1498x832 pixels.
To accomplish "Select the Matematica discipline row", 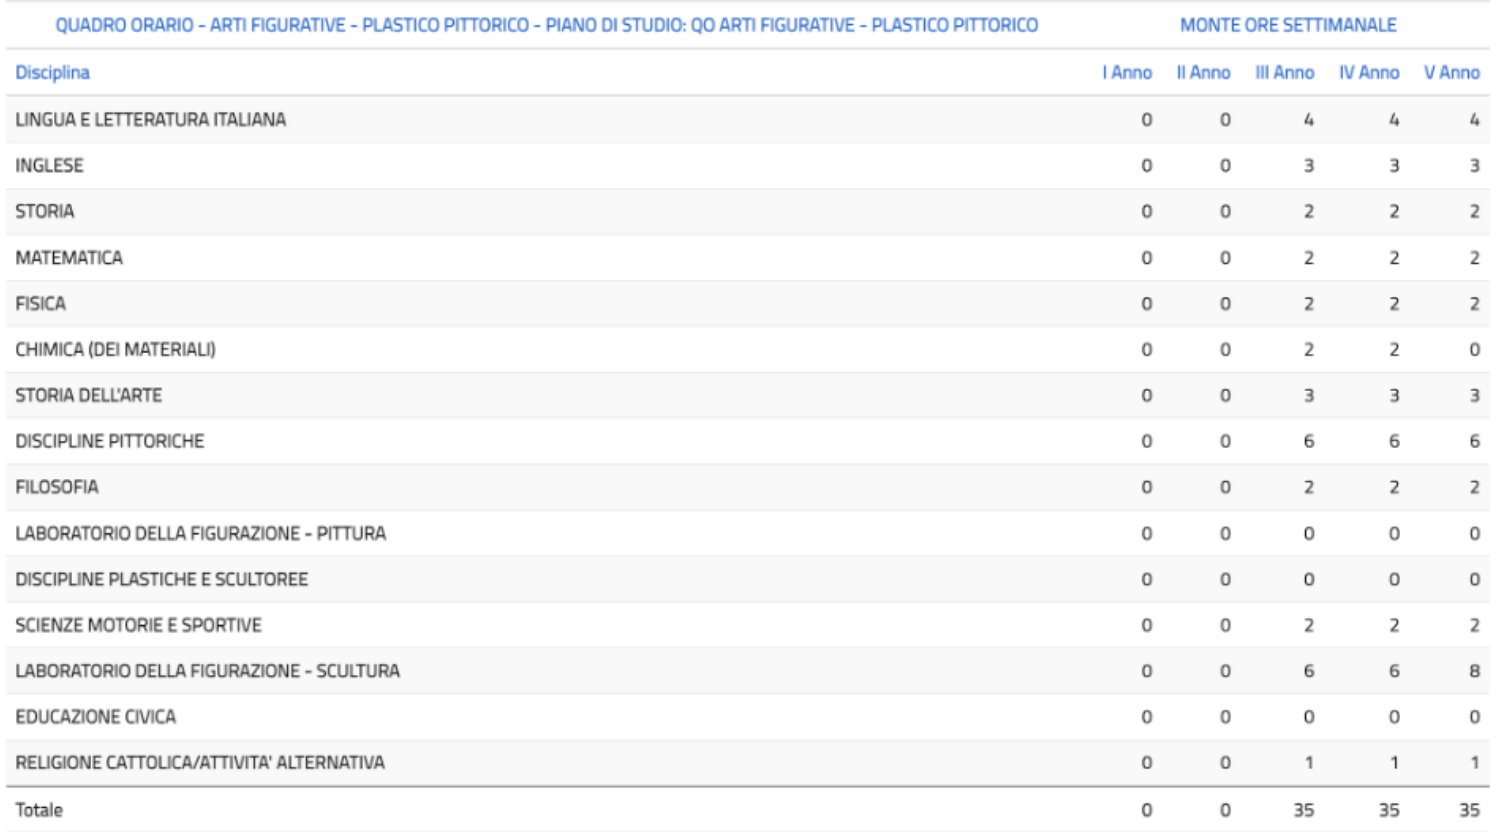I will tap(69, 258).
